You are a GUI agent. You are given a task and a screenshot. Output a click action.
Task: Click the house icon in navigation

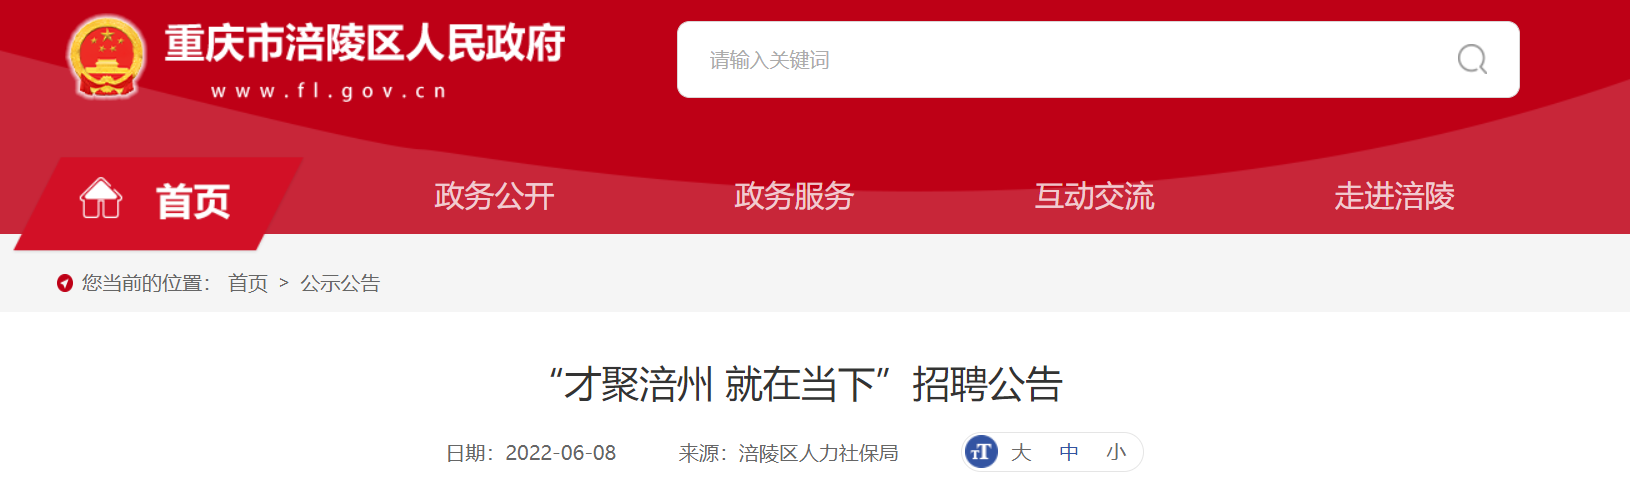click(101, 198)
